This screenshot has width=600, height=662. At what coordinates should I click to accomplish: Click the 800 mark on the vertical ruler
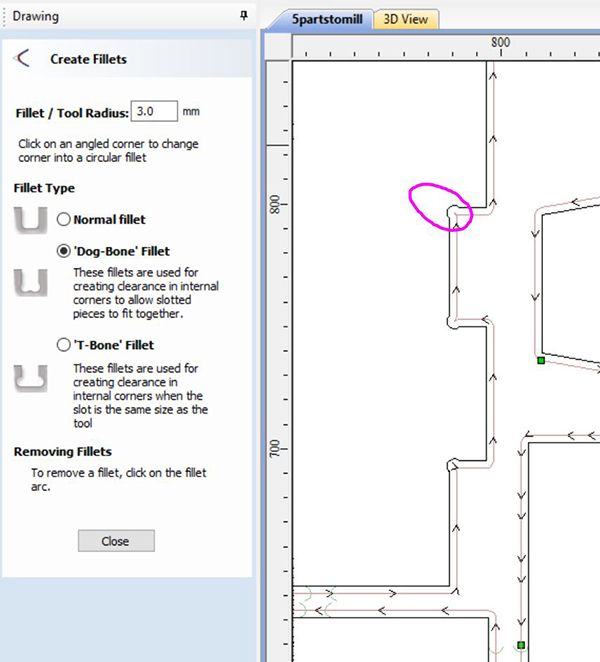(275, 204)
